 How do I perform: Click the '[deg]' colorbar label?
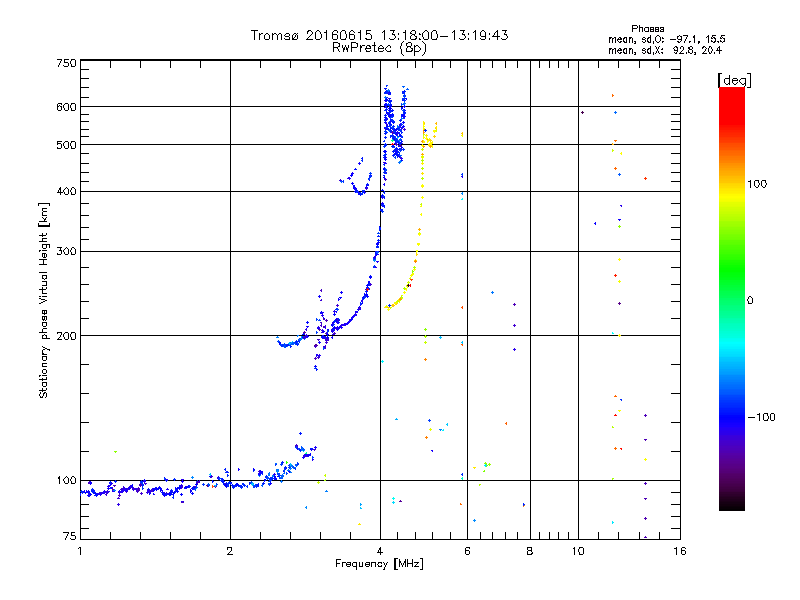coord(734,80)
